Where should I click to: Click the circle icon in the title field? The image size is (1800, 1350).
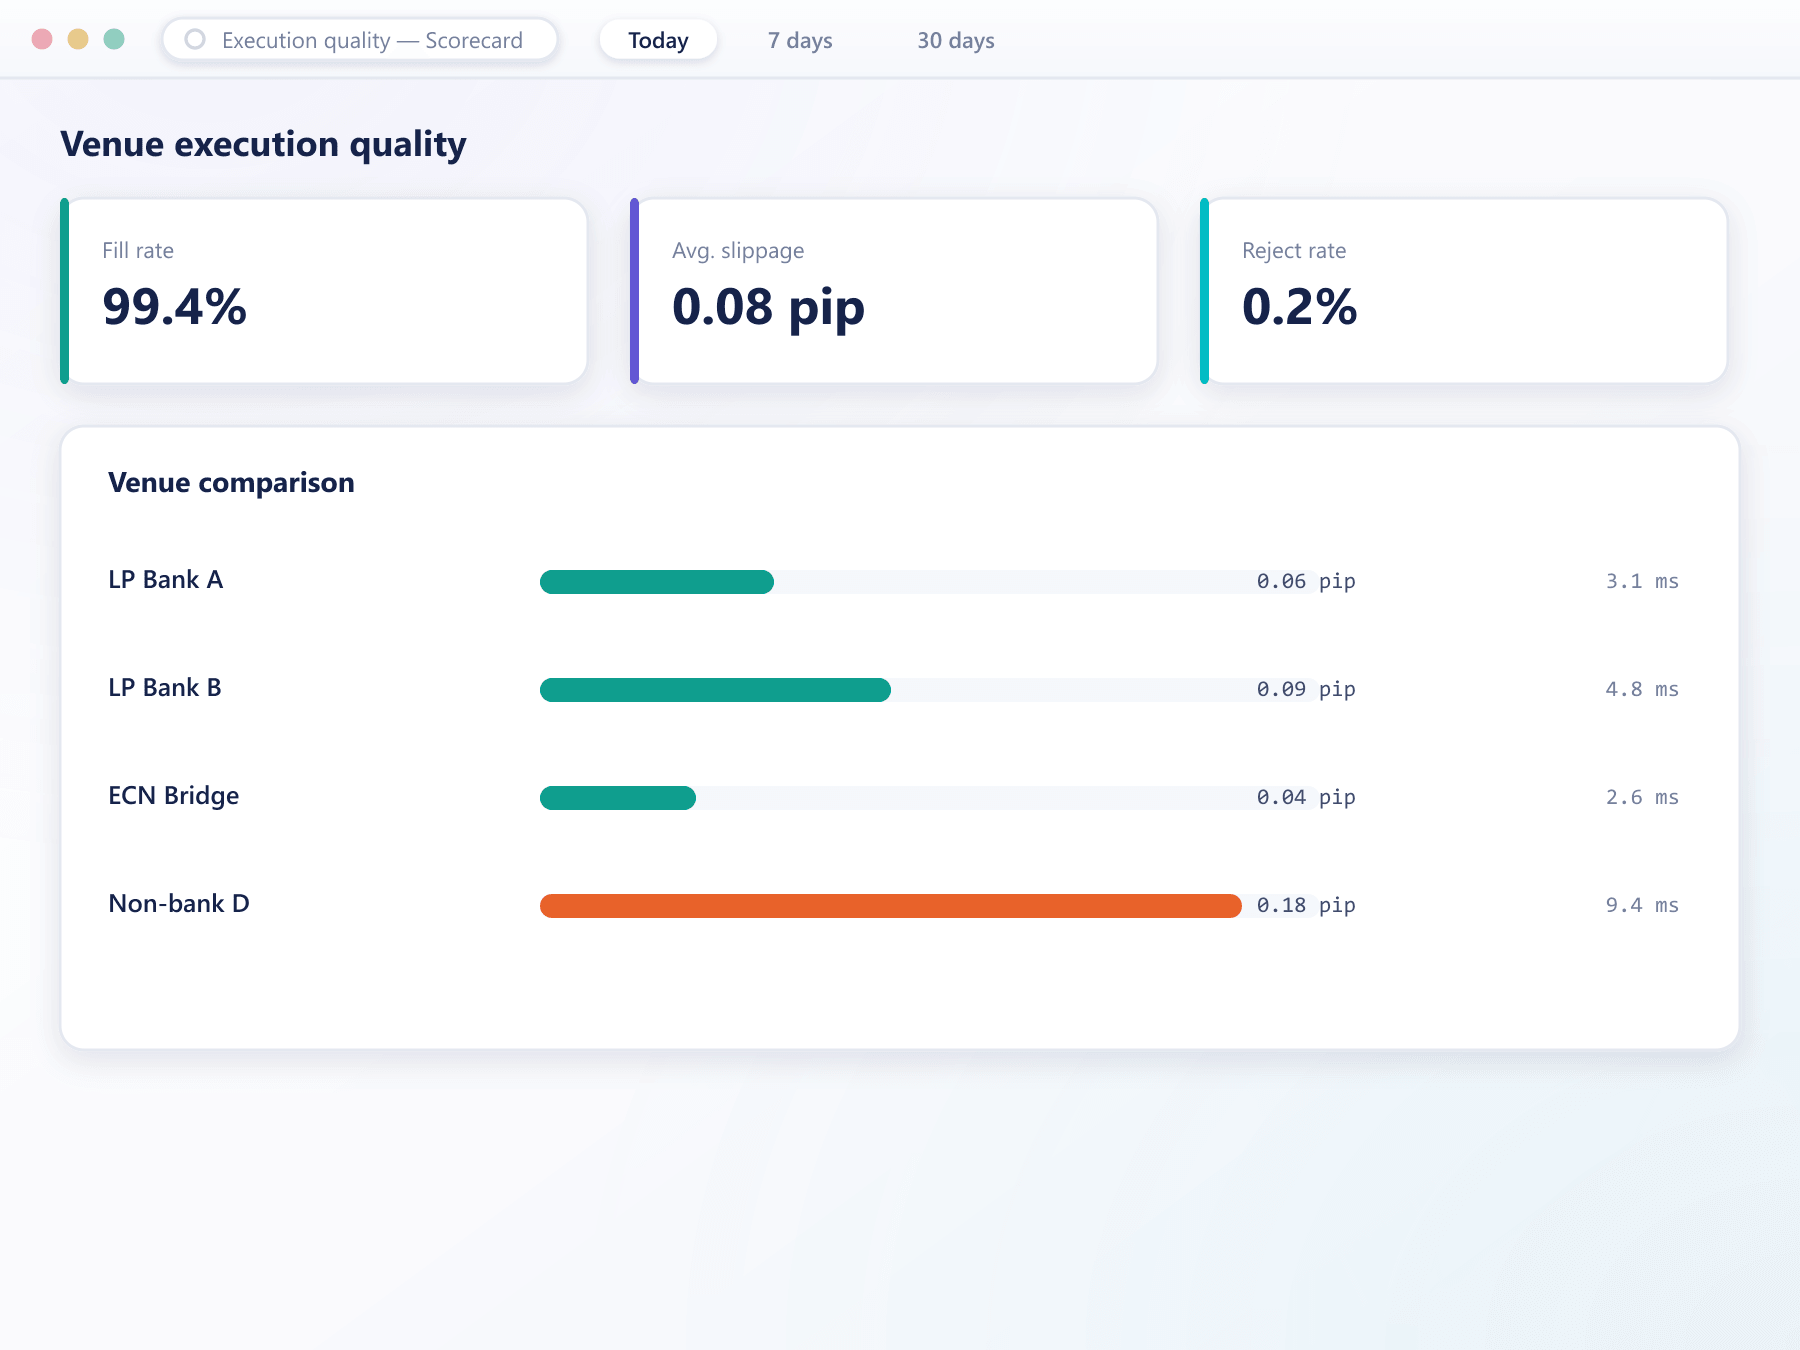point(195,40)
